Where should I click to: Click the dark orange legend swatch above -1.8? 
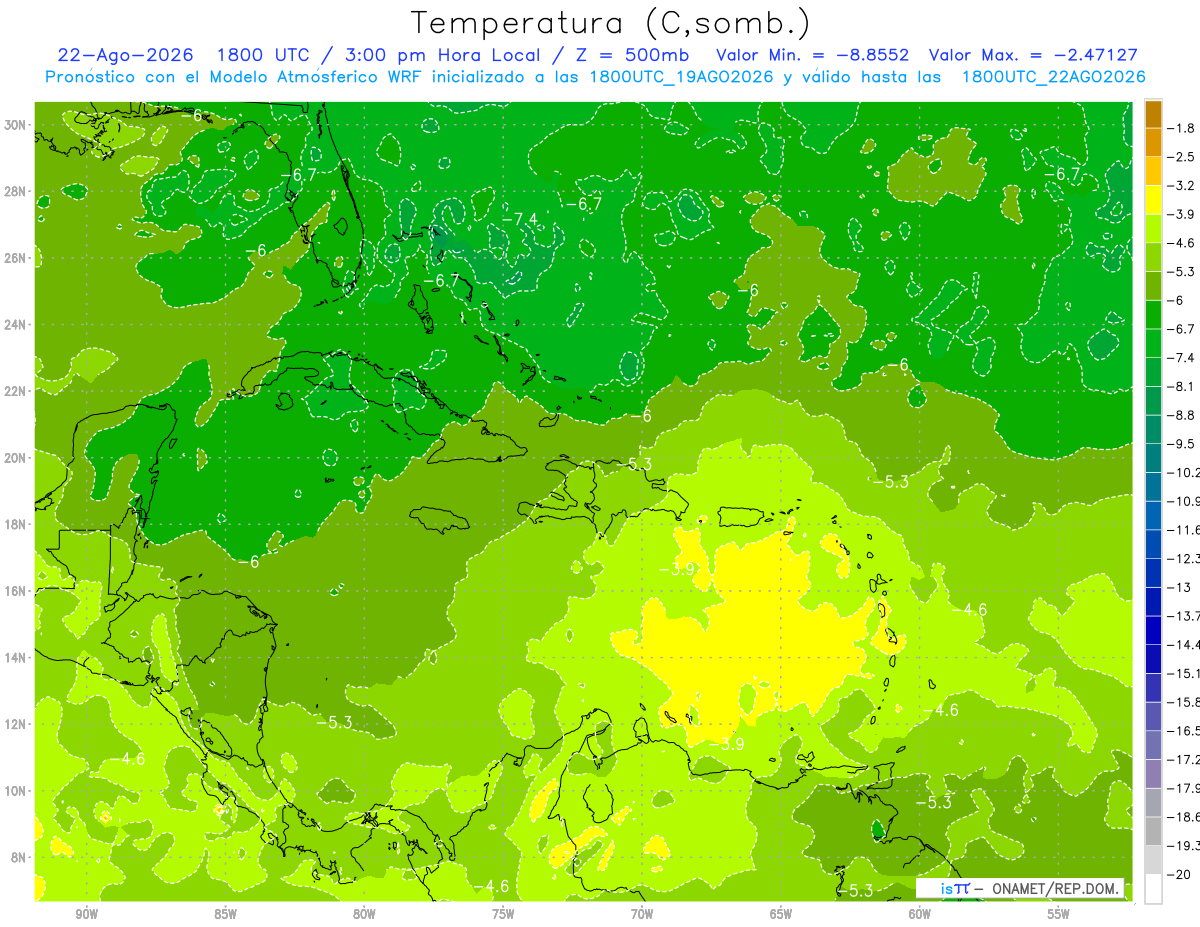pos(1153,114)
